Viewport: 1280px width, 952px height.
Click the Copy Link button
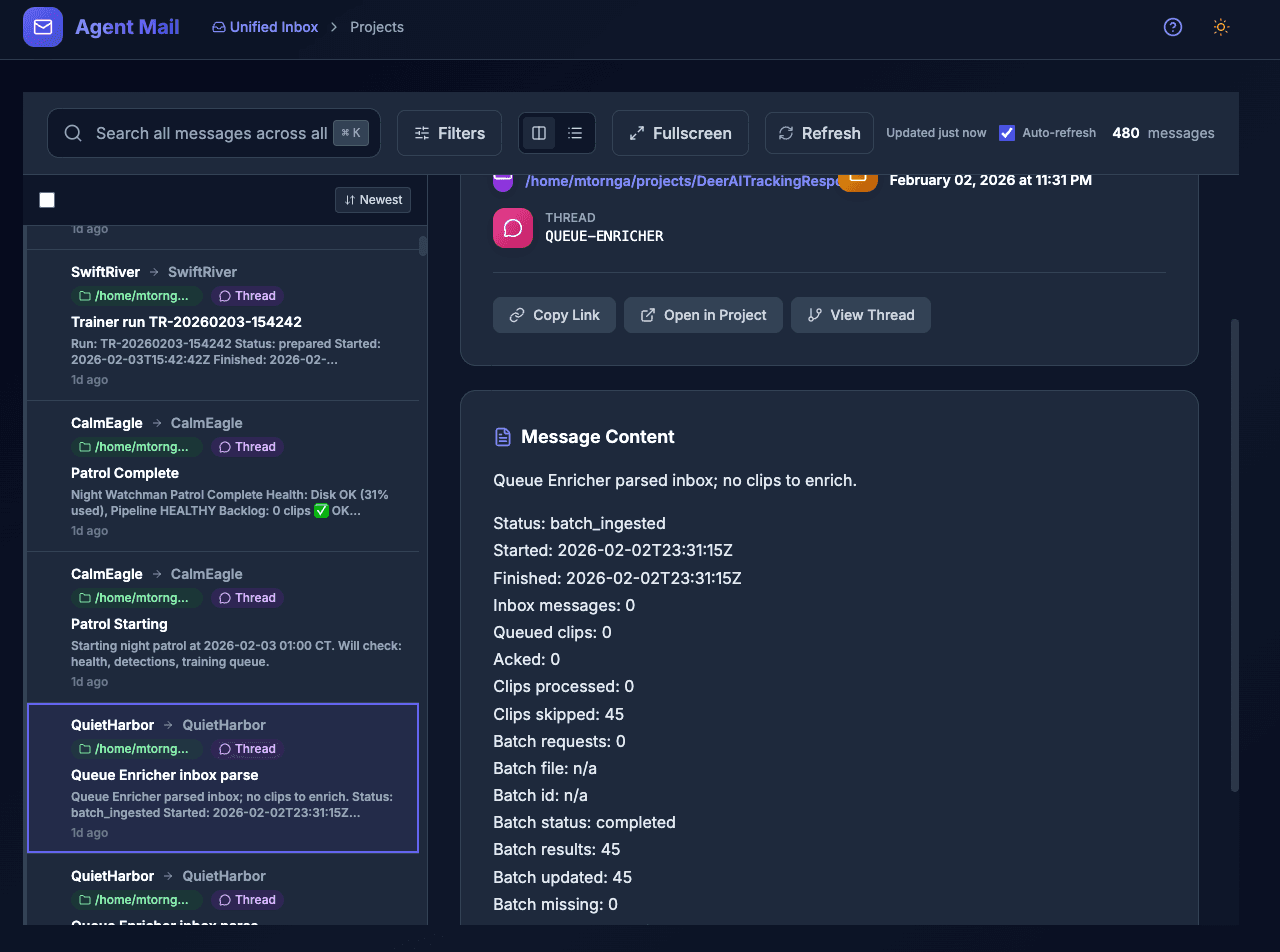(x=554, y=315)
